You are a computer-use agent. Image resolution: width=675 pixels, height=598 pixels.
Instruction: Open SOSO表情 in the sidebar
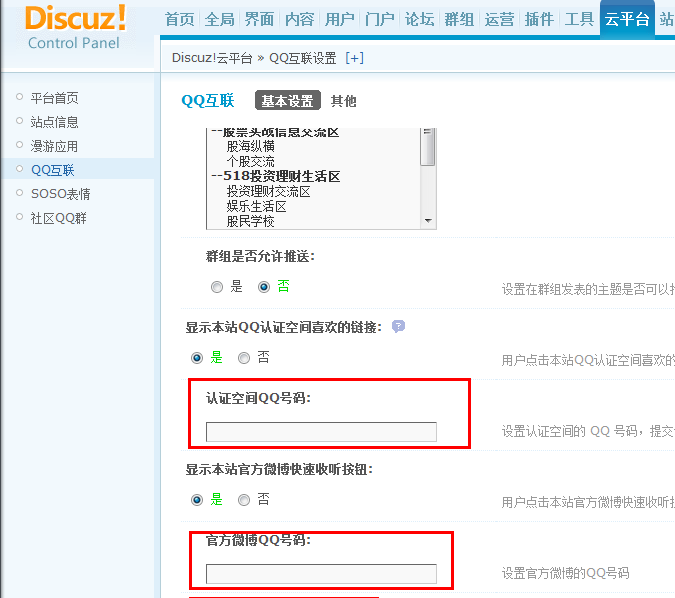pyautogui.click(x=61, y=194)
